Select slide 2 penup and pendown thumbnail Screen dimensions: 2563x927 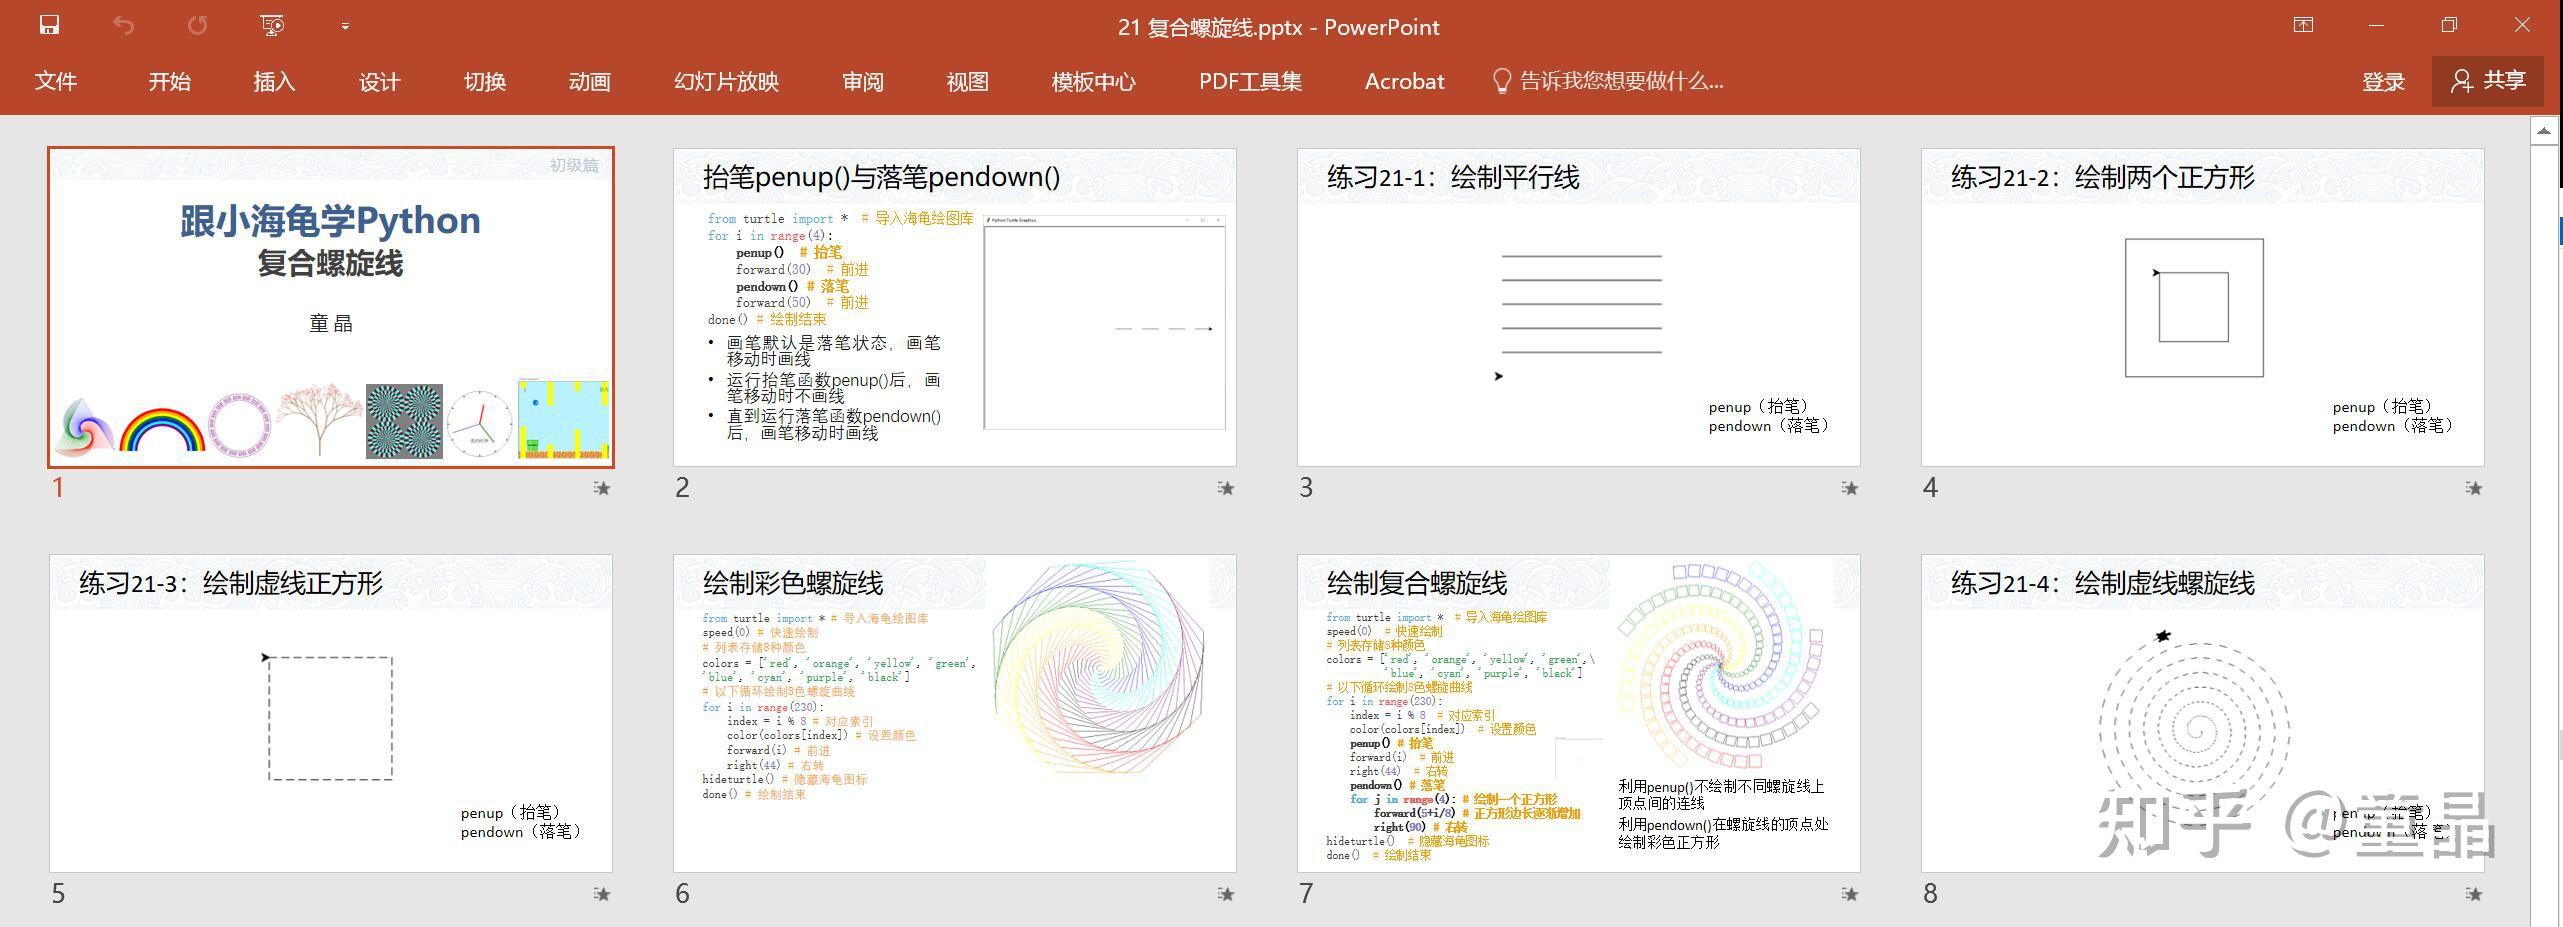pos(955,307)
